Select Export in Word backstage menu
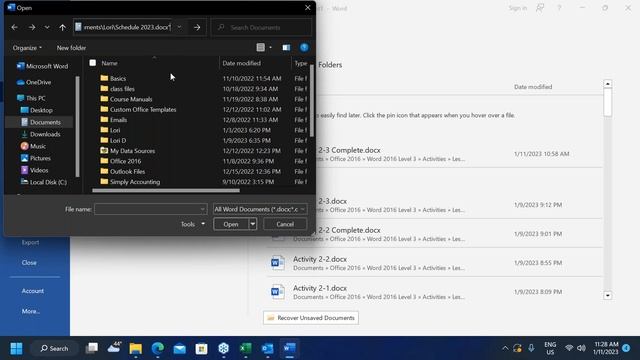 point(30,242)
